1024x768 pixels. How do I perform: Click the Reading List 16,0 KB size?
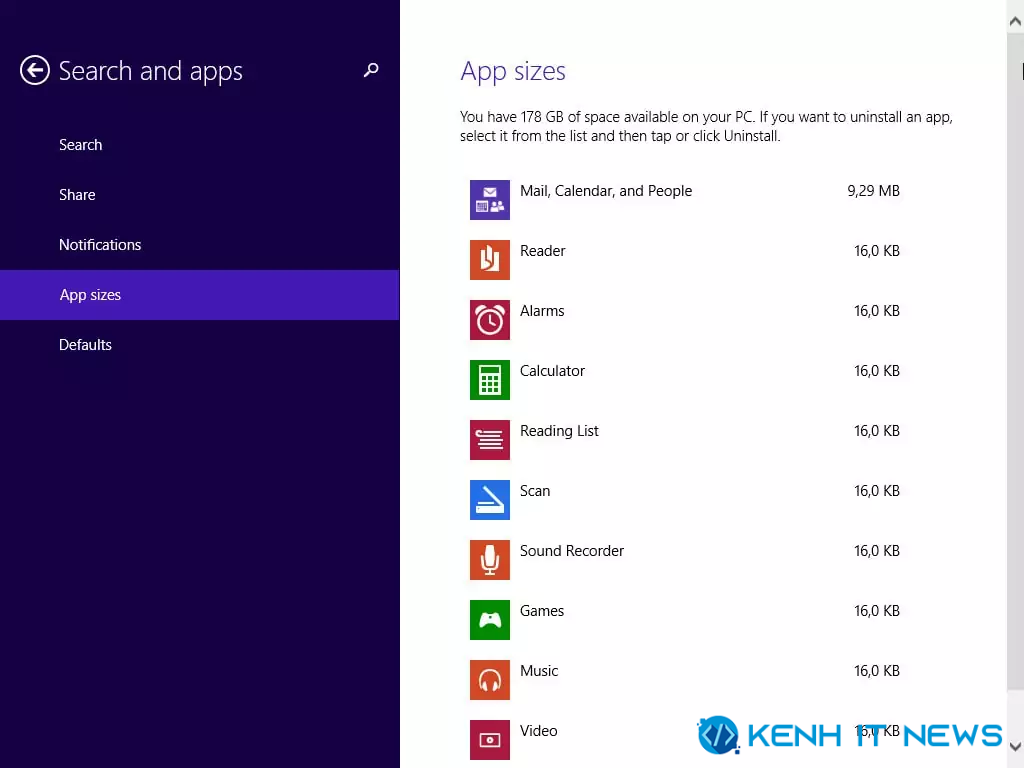(x=877, y=432)
